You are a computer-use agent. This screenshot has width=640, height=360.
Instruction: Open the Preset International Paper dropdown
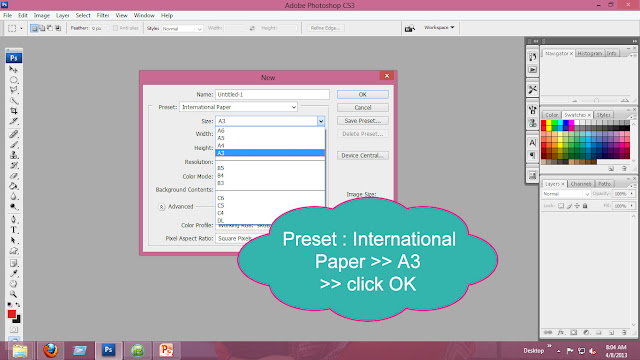pyautogui.click(x=238, y=107)
